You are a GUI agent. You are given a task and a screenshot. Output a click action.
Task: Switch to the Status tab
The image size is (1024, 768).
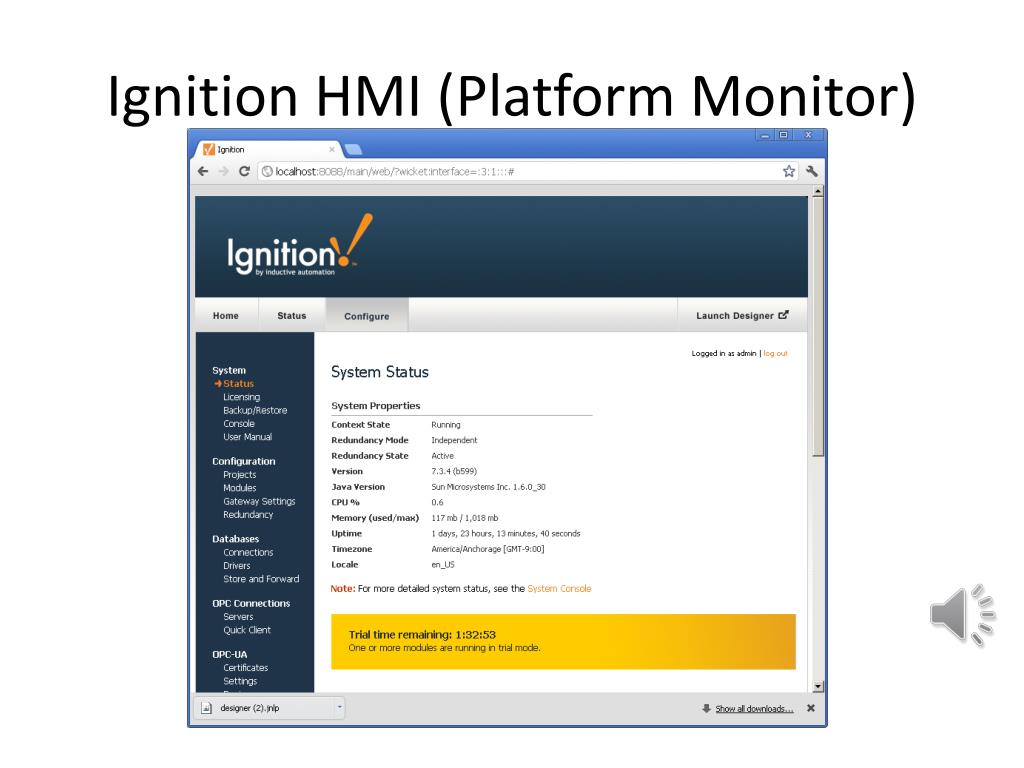pyautogui.click(x=291, y=315)
